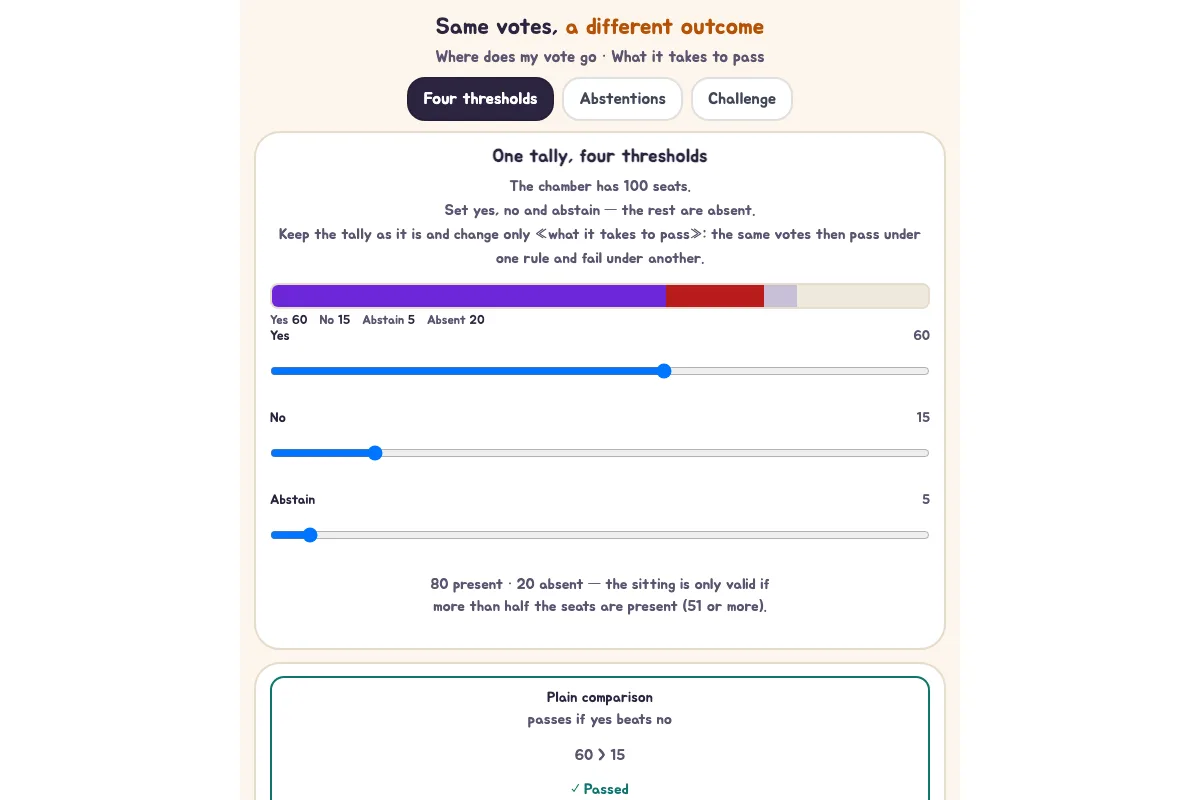Image resolution: width=1200 pixels, height=800 pixels.
Task: Click the 'Abstain 5' legend label
Action: 389,320
